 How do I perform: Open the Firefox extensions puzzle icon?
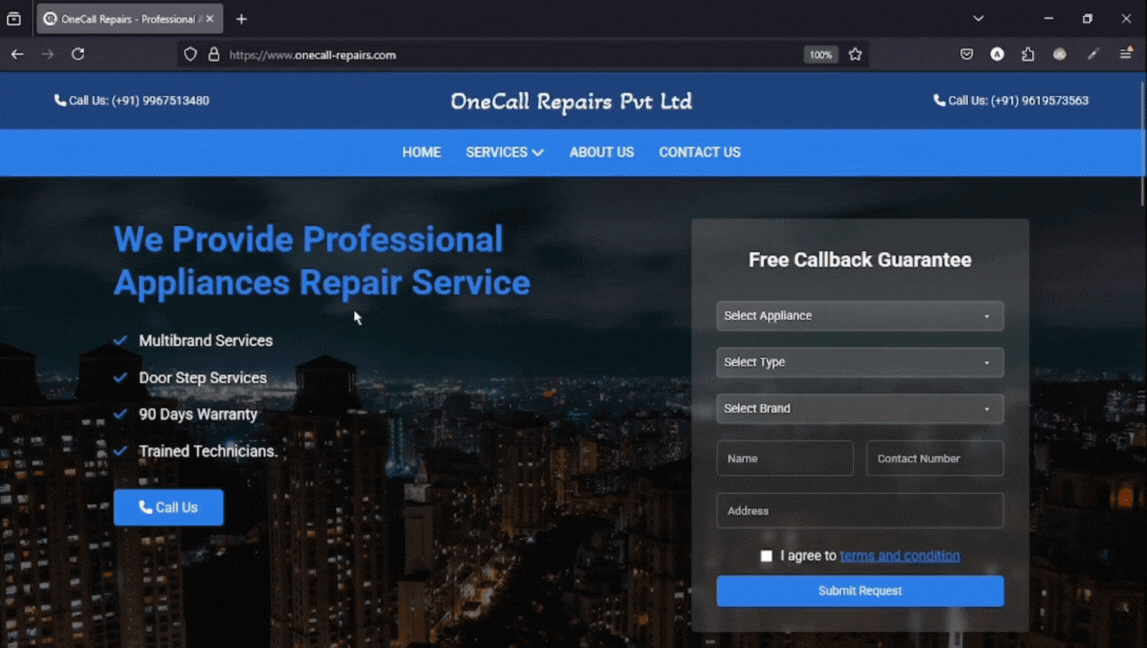coord(1028,54)
